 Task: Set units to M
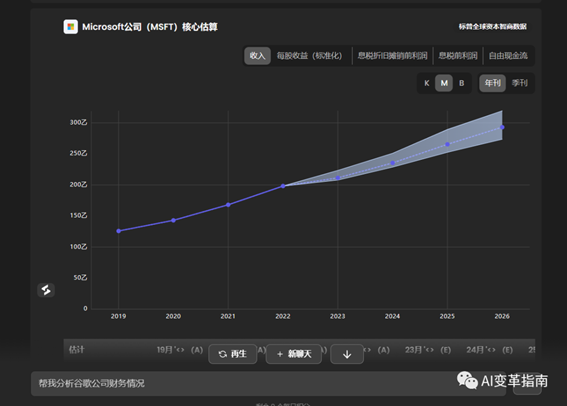click(444, 83)
